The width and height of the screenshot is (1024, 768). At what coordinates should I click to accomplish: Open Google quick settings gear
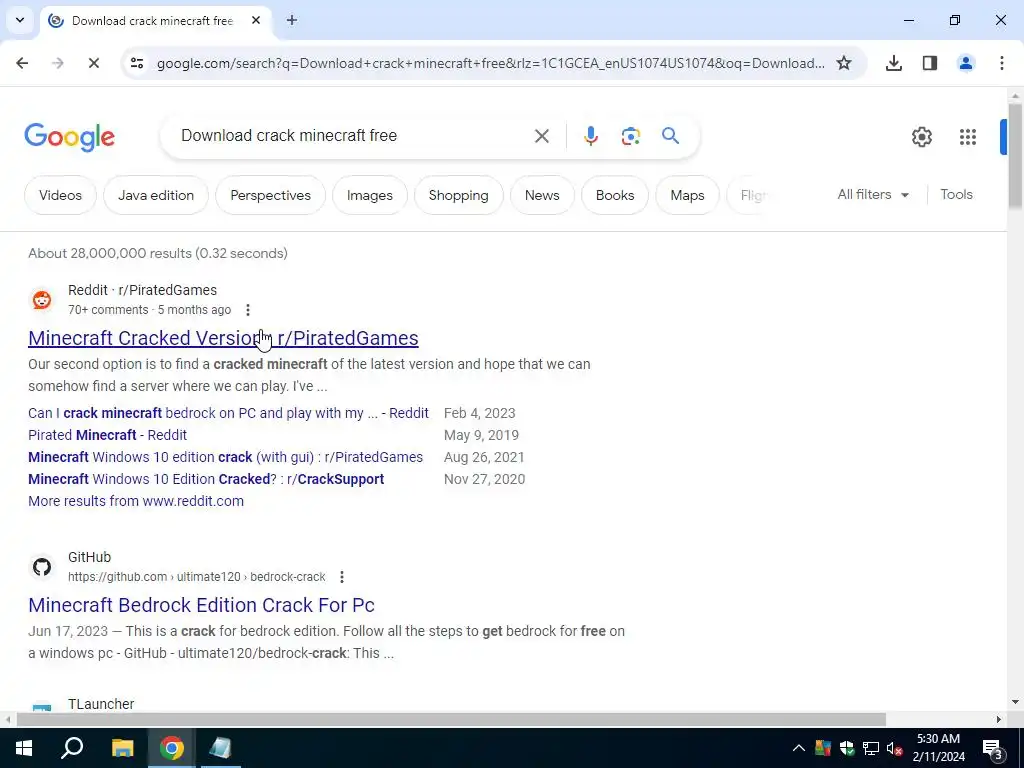pyautogui.click(x=921, y=136)
